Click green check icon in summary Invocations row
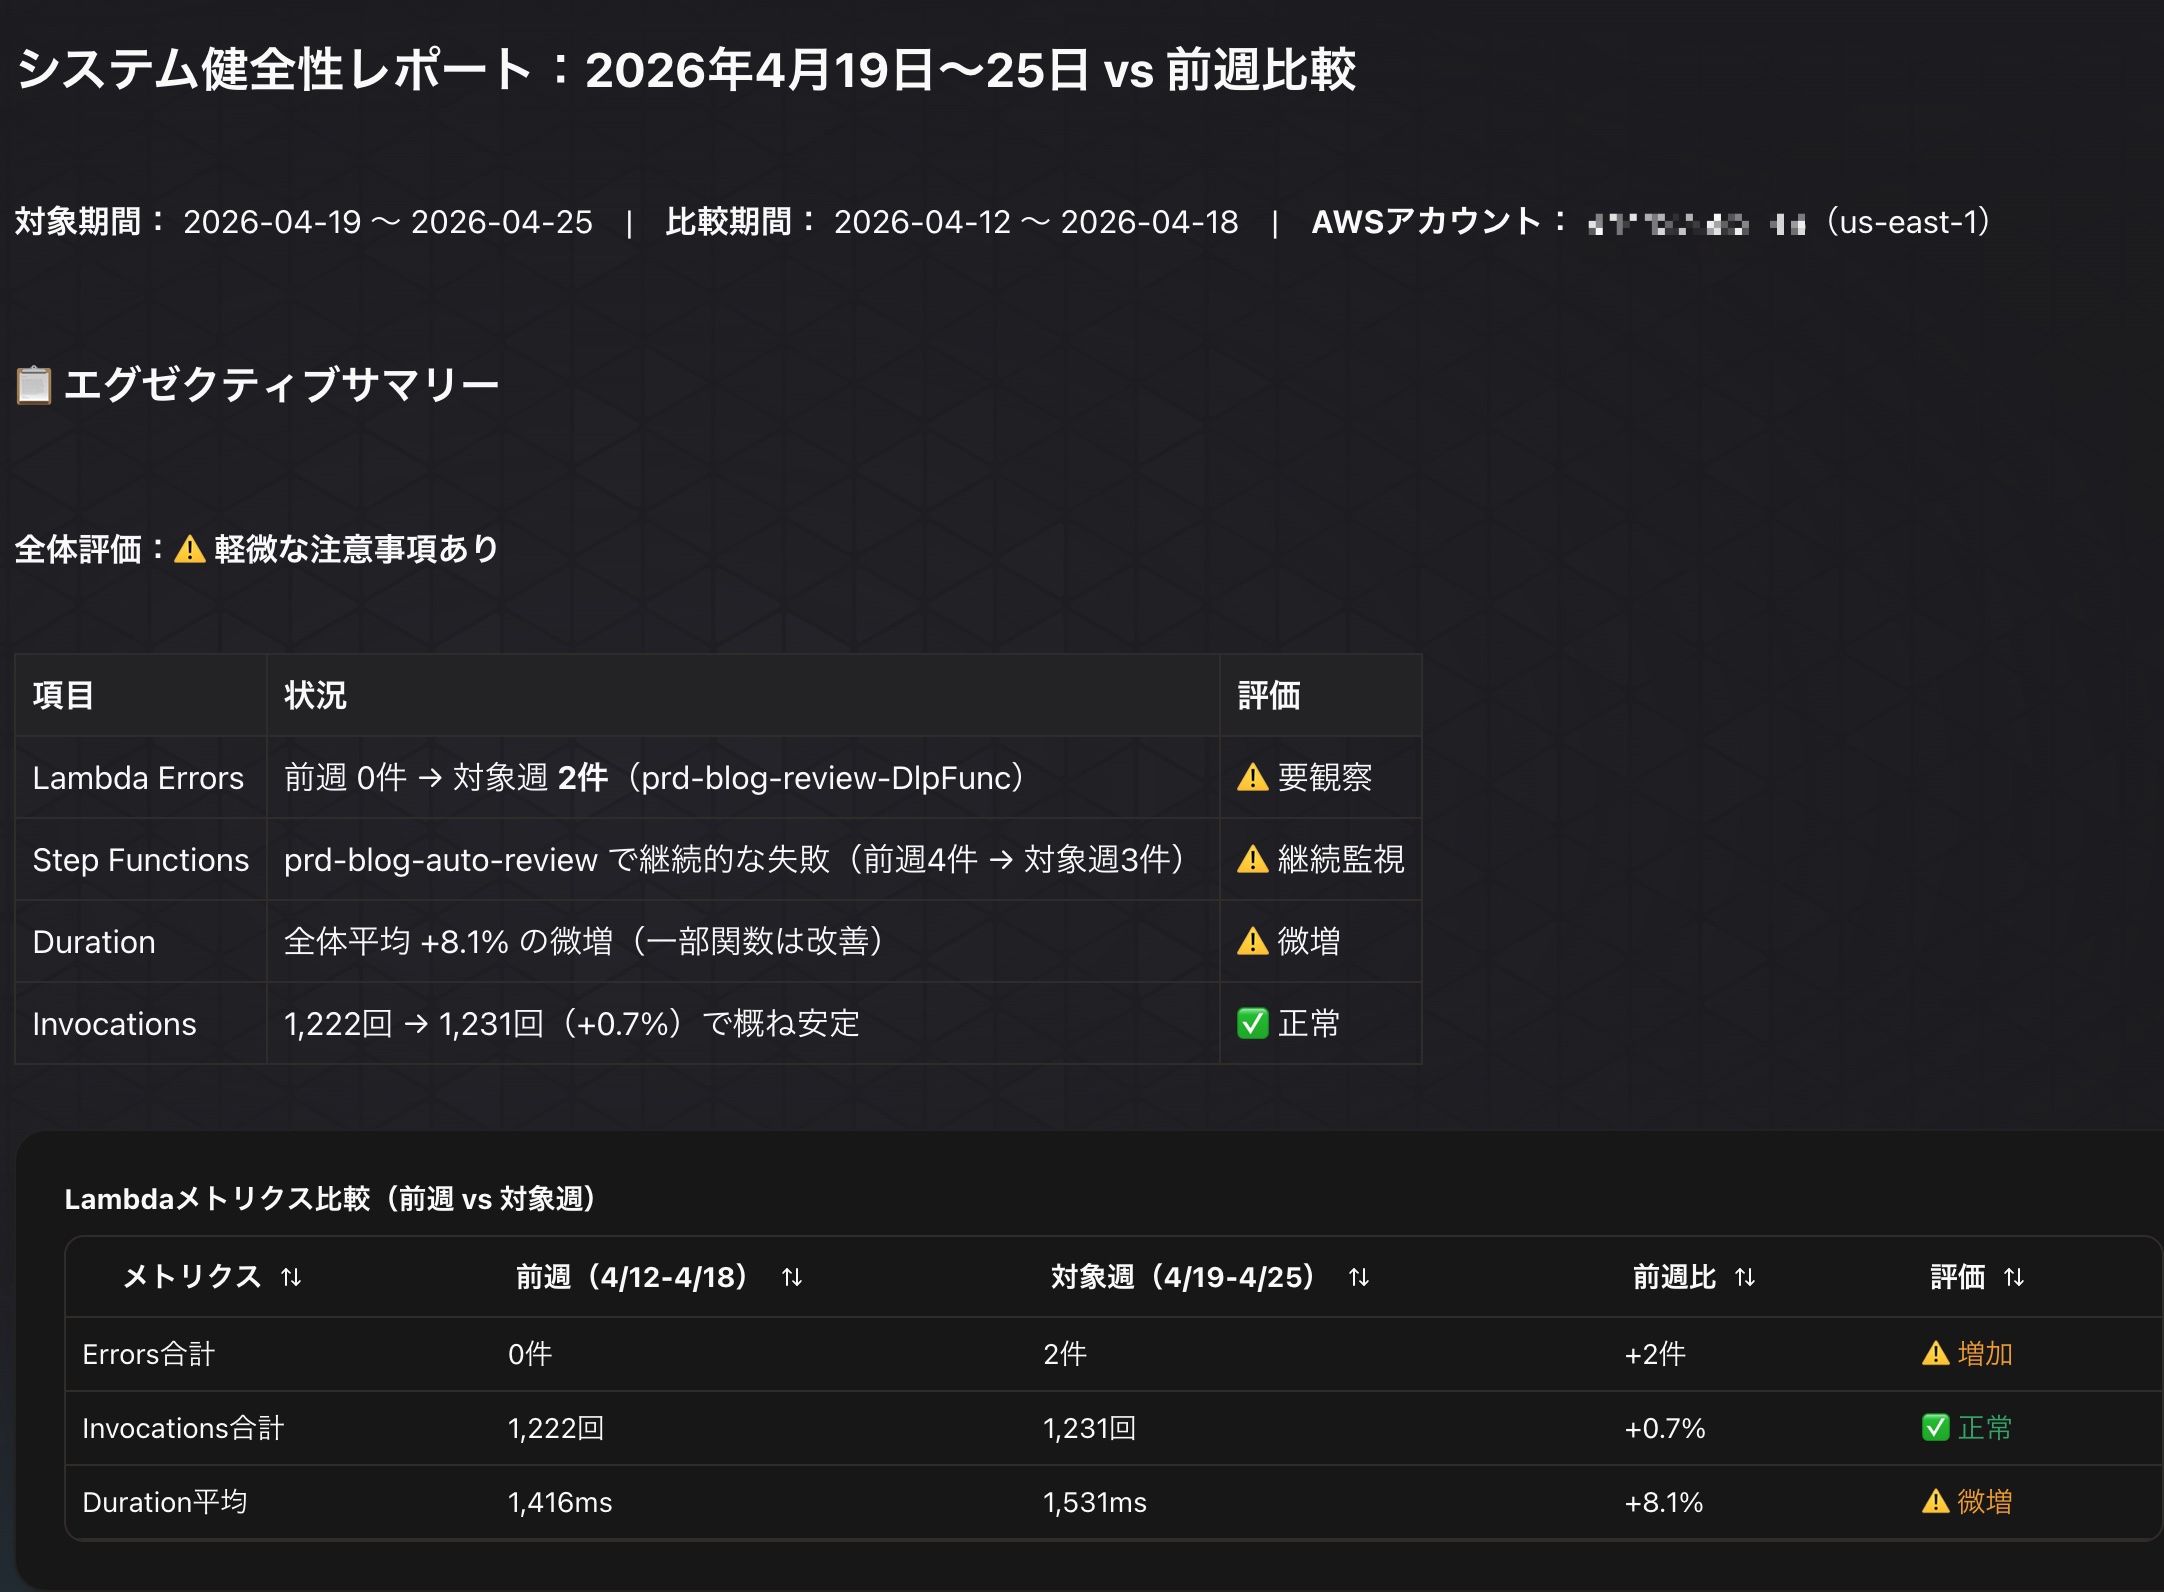This screenshot has height=1592, width=2164. [x=1253, y=1023]
